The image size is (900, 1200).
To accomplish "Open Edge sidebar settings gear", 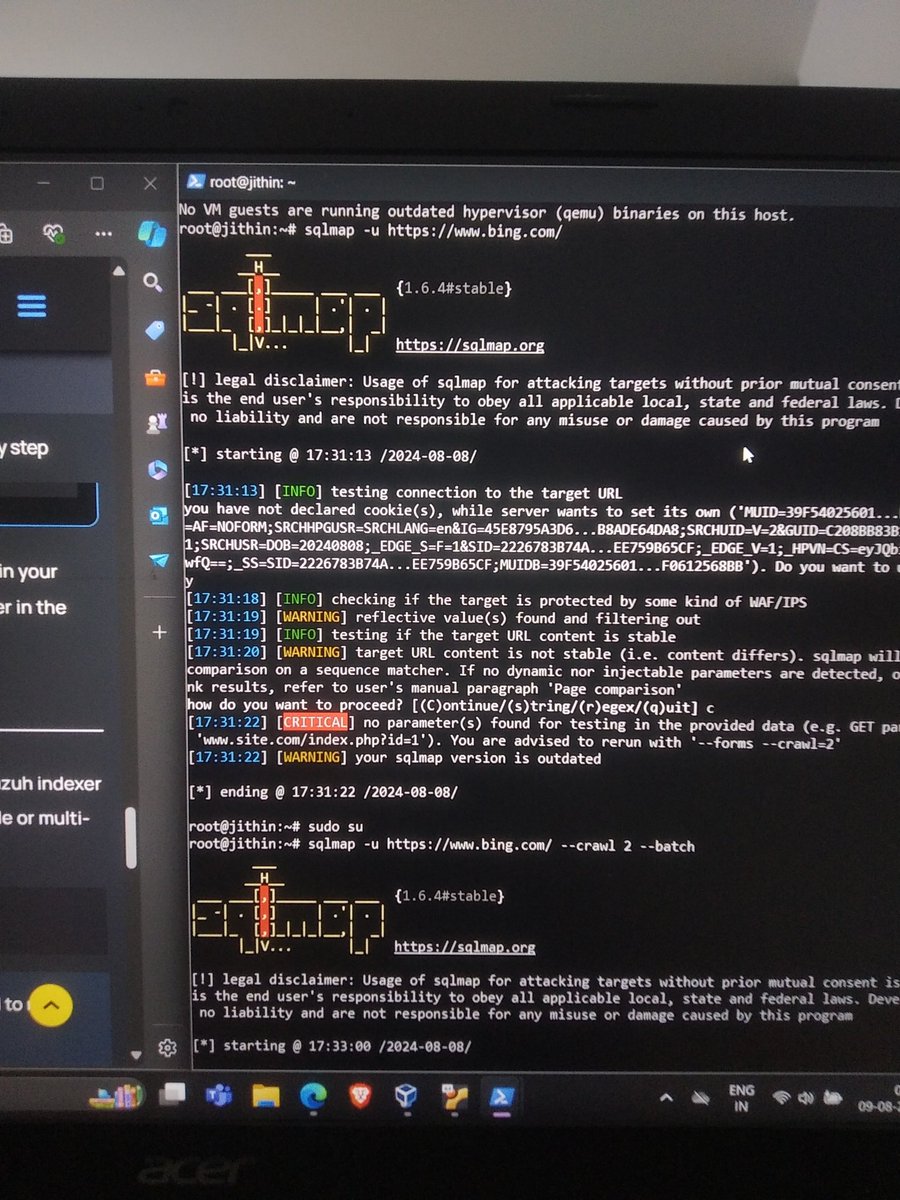I will (167, 1047).
